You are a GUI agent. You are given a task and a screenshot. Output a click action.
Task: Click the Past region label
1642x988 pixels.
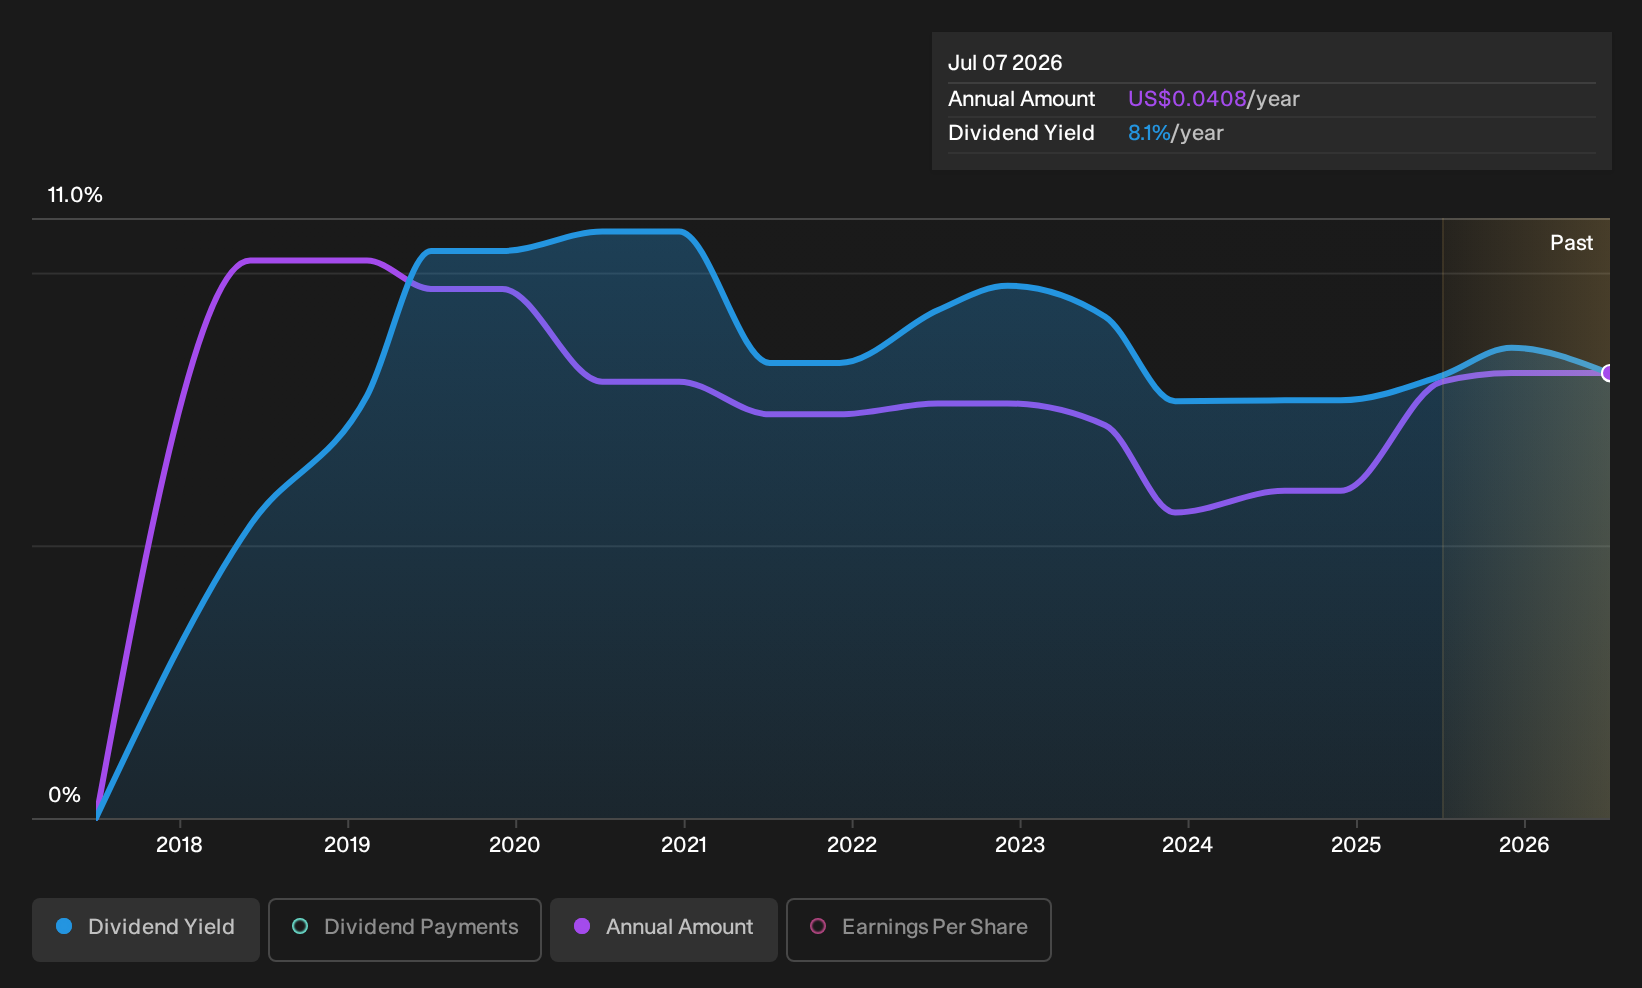1571,243
